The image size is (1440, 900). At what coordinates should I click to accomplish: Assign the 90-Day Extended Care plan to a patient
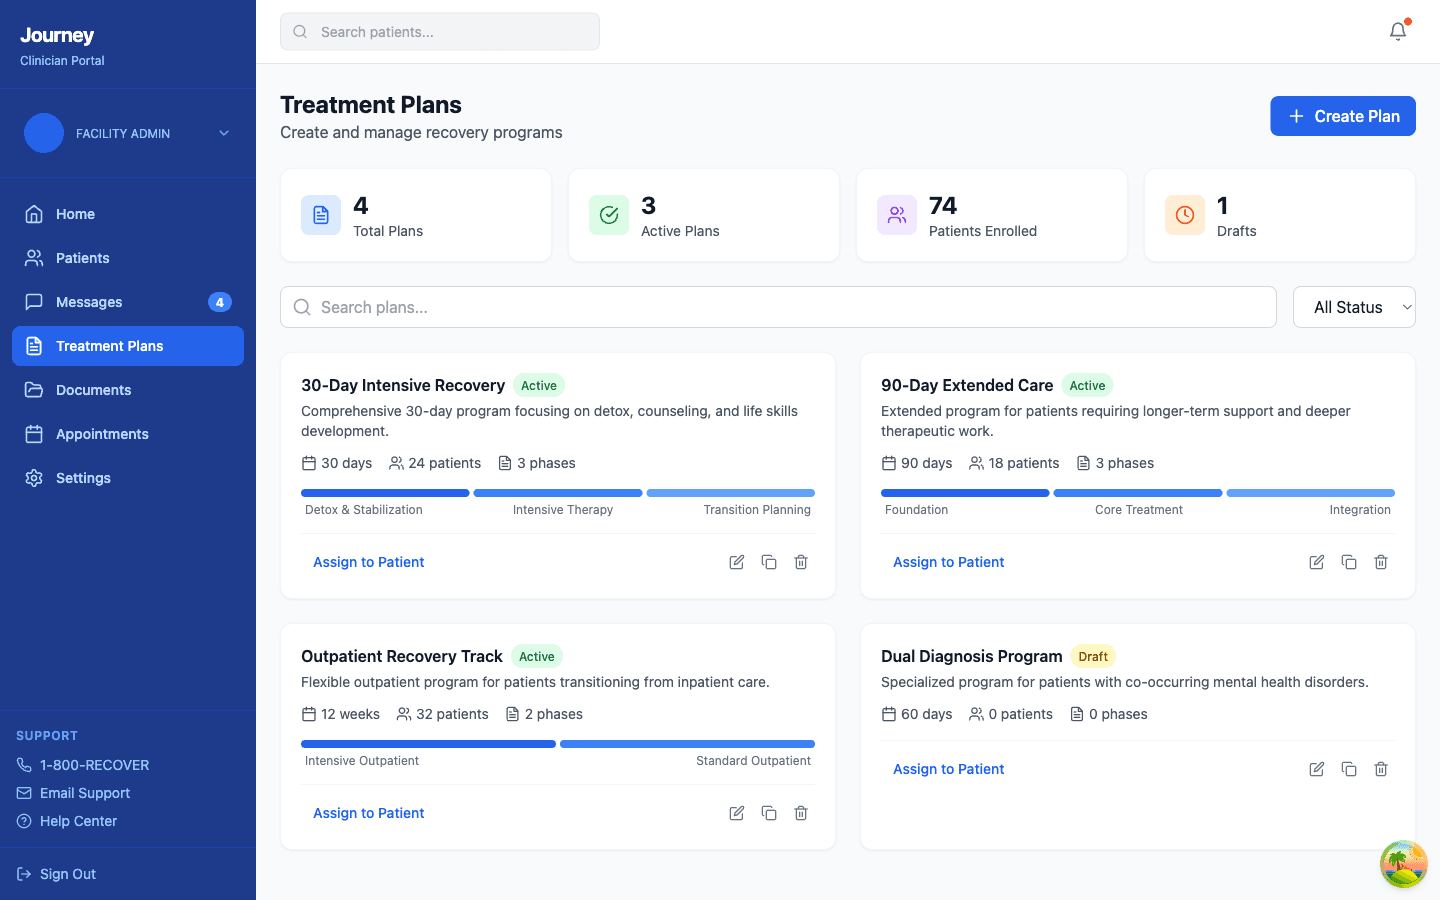coord(948,562)
